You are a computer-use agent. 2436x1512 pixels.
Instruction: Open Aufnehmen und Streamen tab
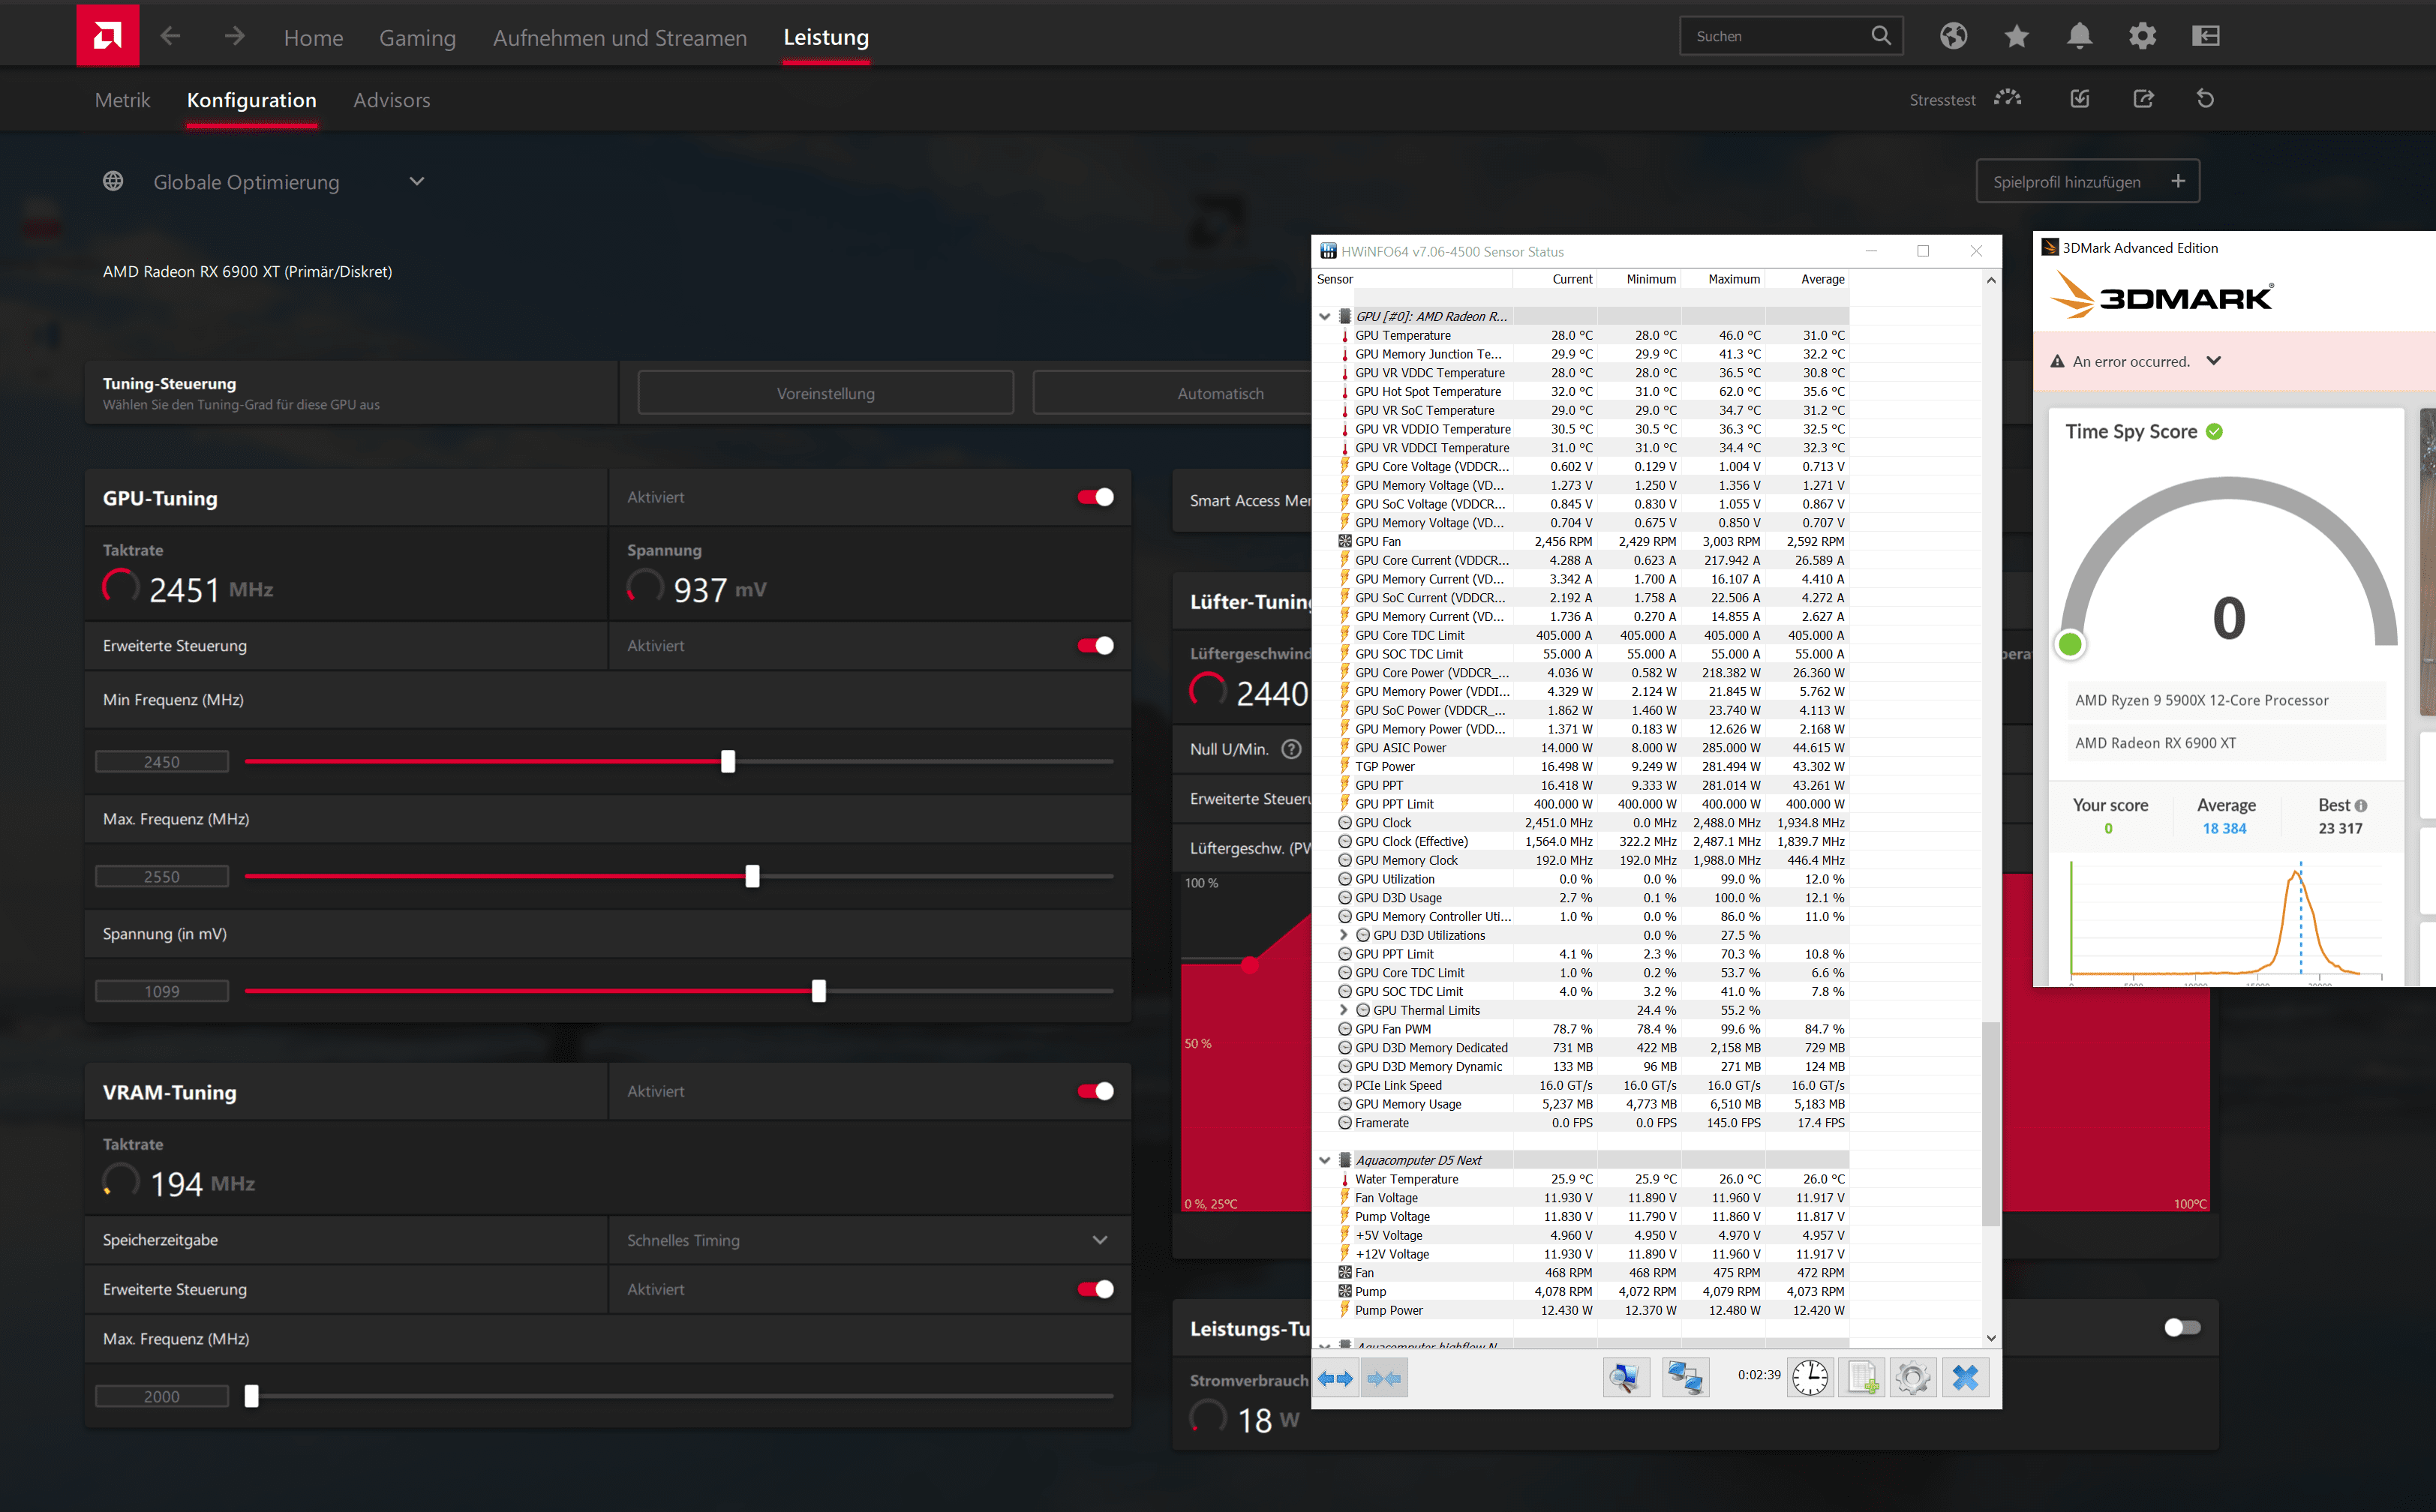[620, 37]
